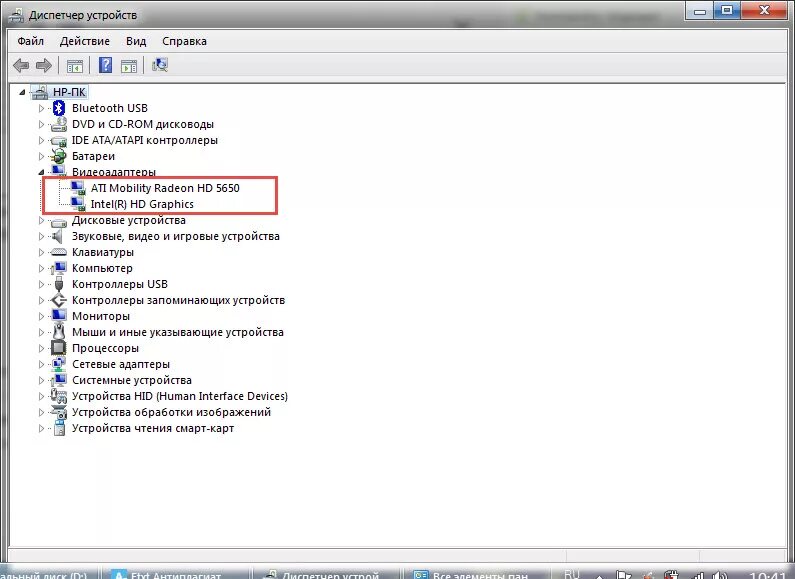Click the Батареи battery icon
The width and height of the screenshot is (795, 579).
[59, 156]
